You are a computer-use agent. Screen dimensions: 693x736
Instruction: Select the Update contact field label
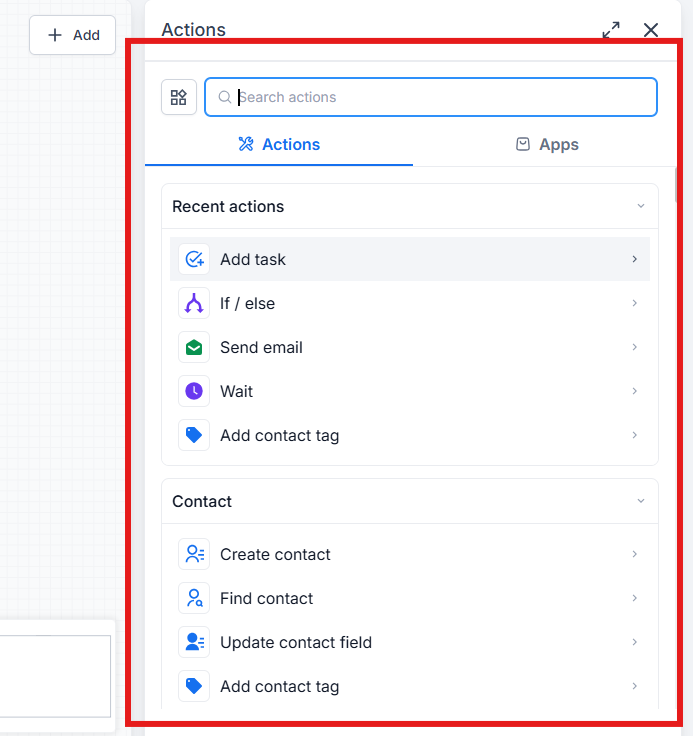pyautogui.click(x=296, y=642)
